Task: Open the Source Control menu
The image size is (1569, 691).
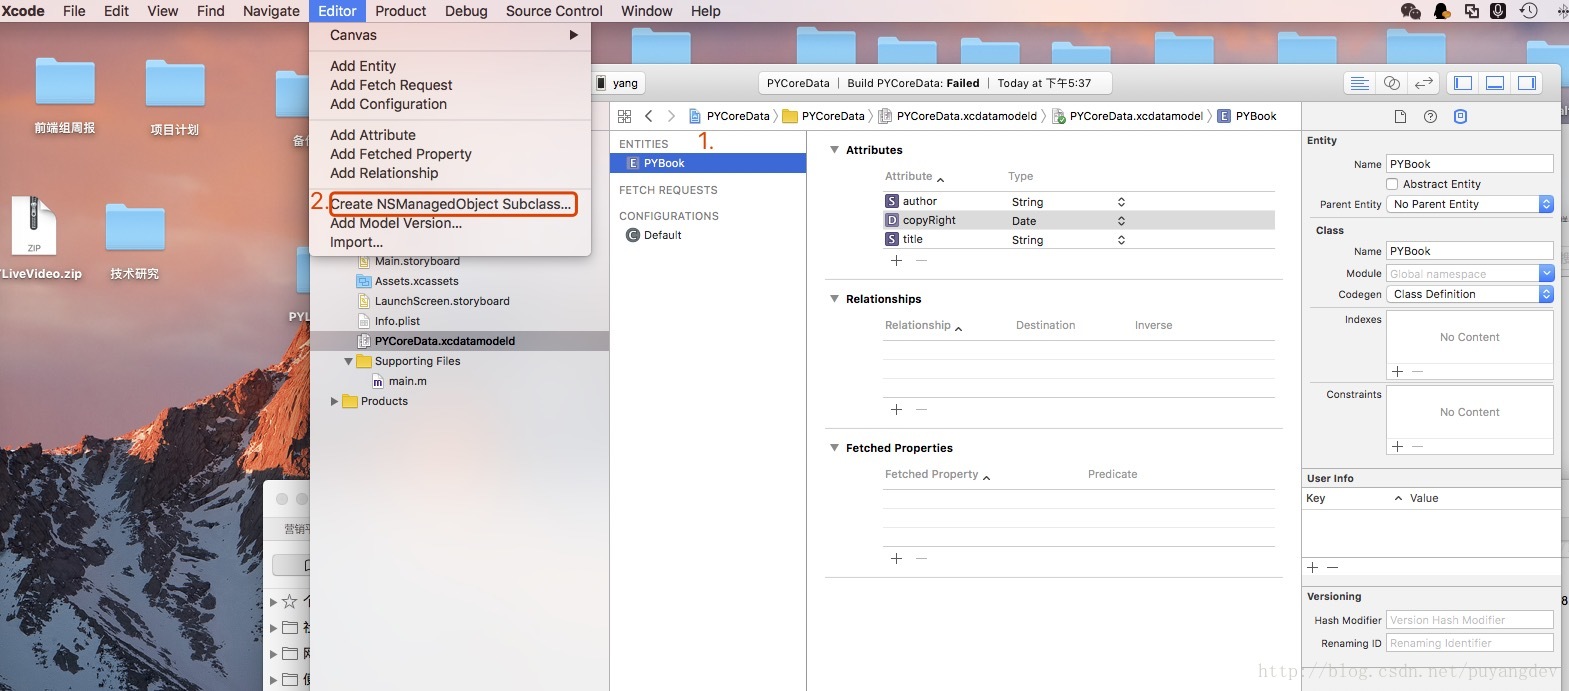Action: click(554, 11)
